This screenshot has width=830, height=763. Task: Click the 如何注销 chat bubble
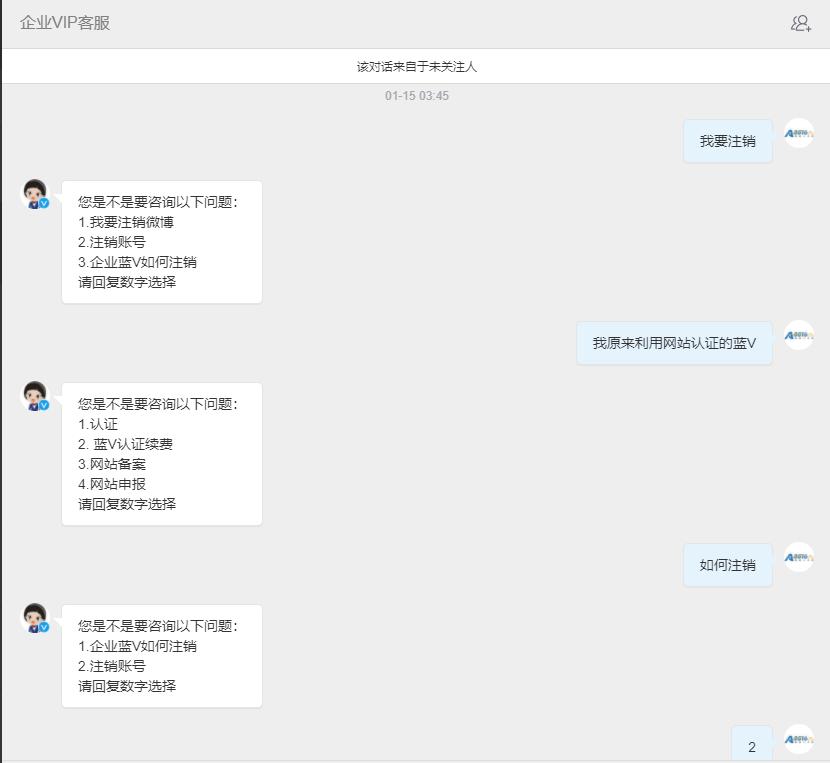tap(728, 564)
